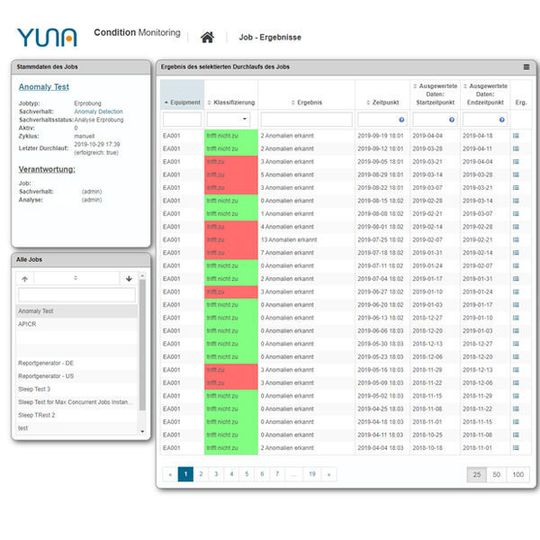
Task: Select Reportgenerator - DE job
Action: [77, 363]
